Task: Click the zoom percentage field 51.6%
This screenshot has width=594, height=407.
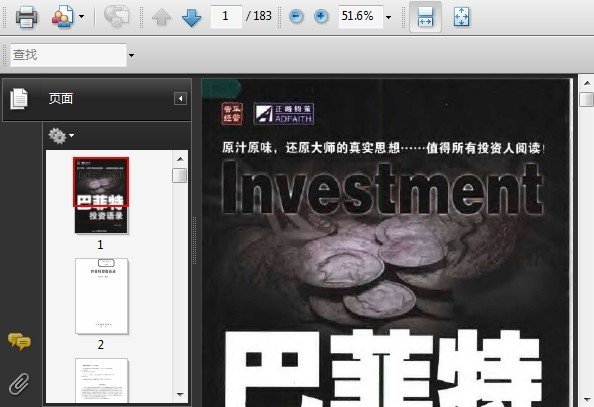Action: pos(360,16)
